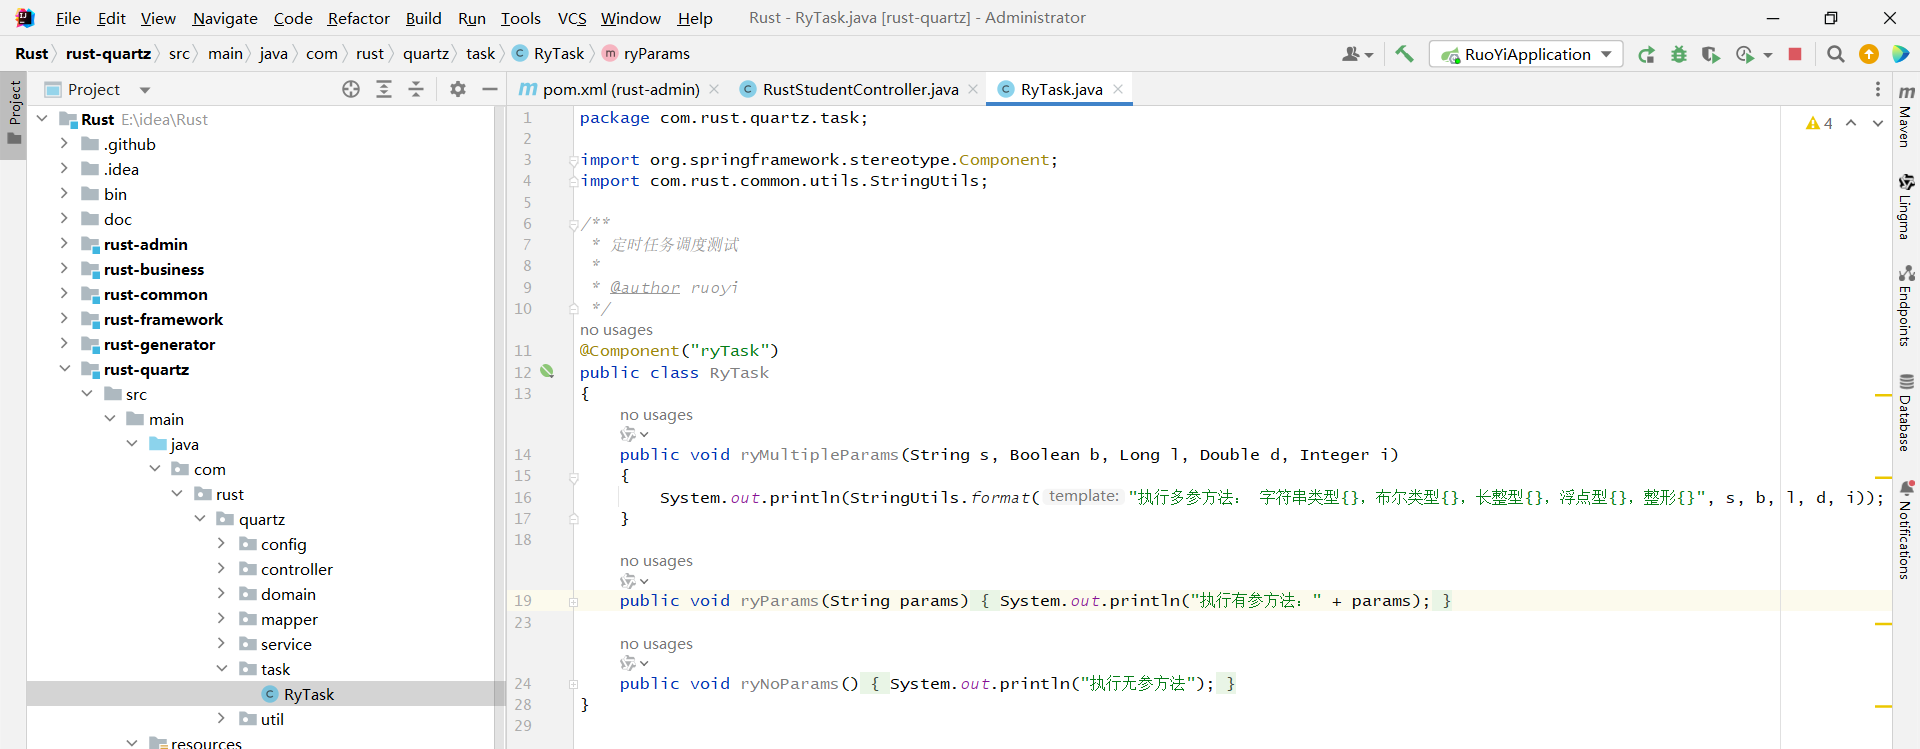Open the Refactor menu
The image size is (1920, 749).
point(358,18)
